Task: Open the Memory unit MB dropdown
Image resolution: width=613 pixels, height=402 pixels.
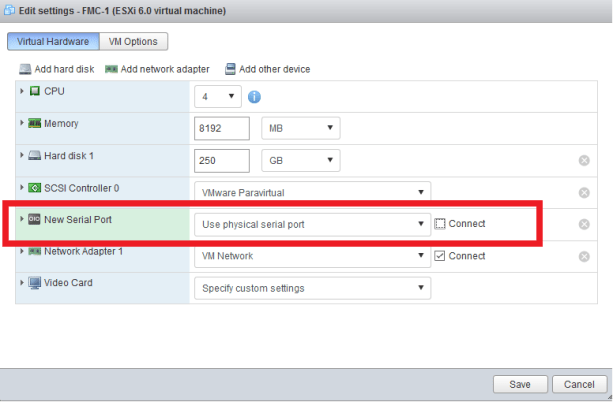Action: (x=300, y=128)
